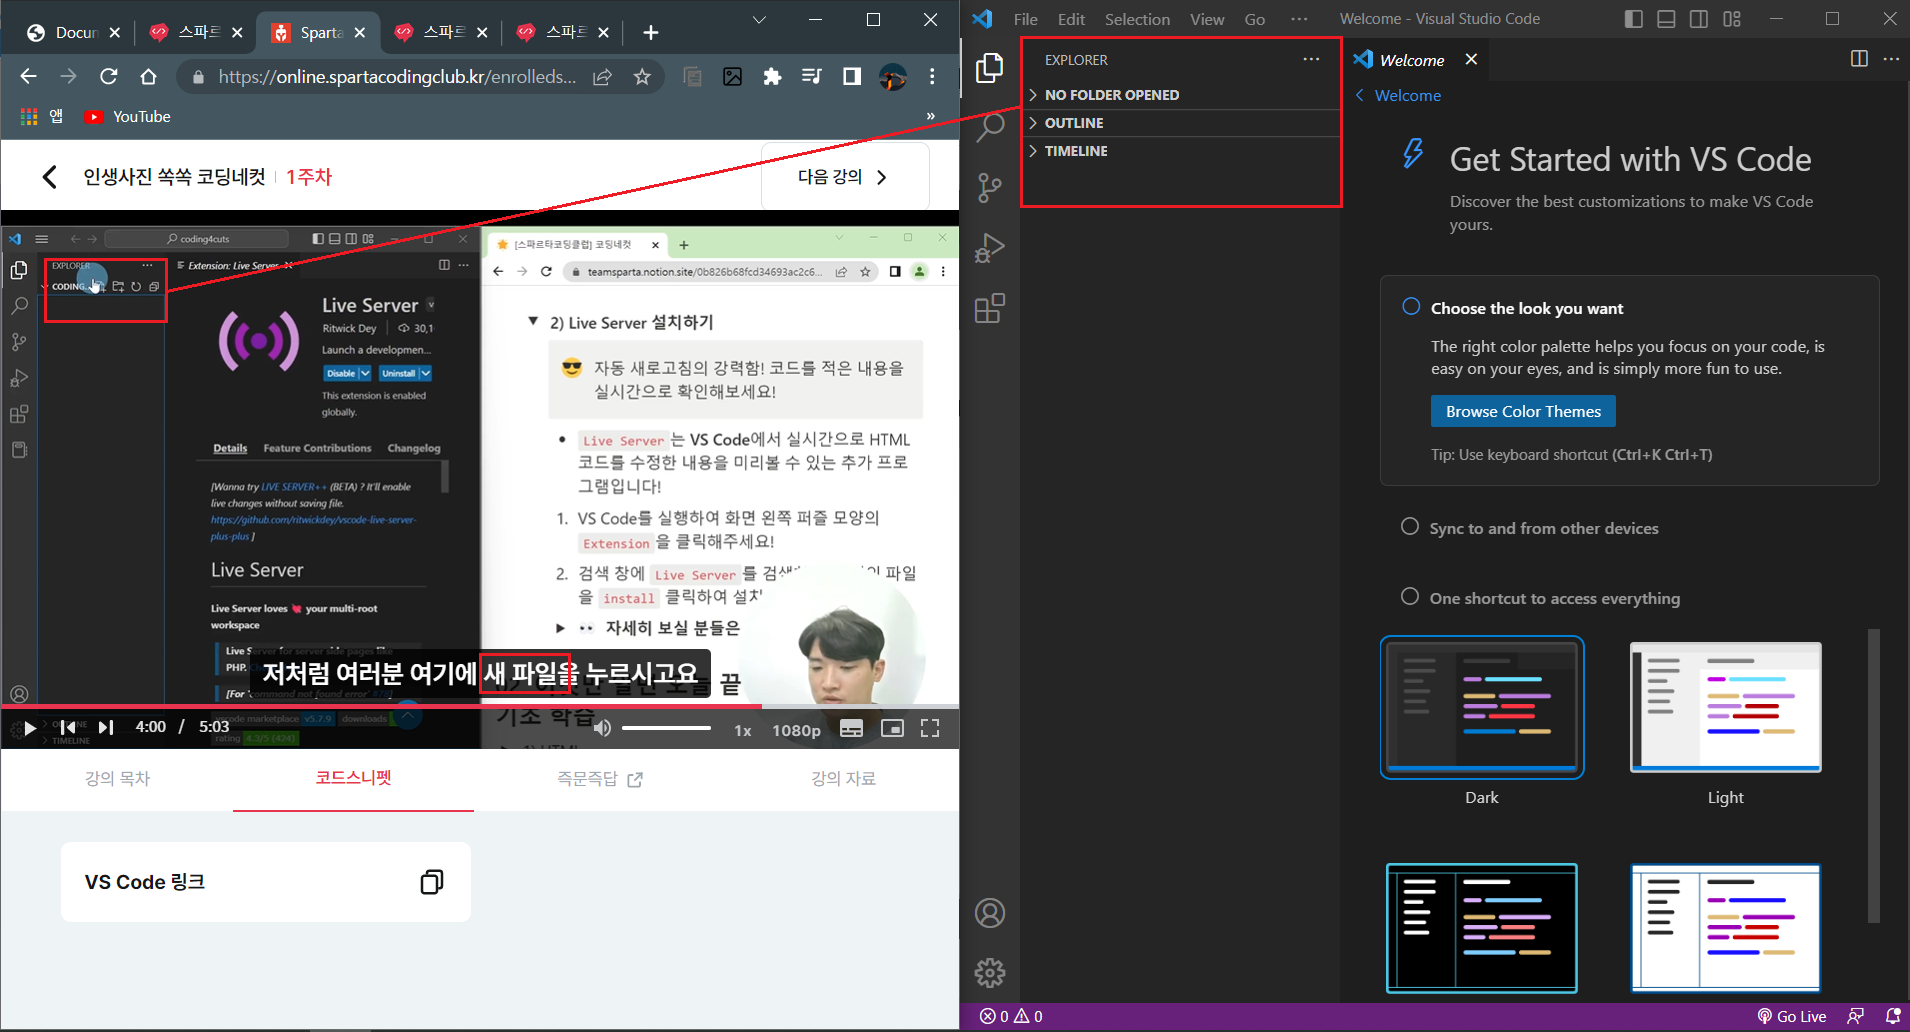Enable picture-in-picture mode for the video
1910x1032 pixels.
click(x=892, y=728)
